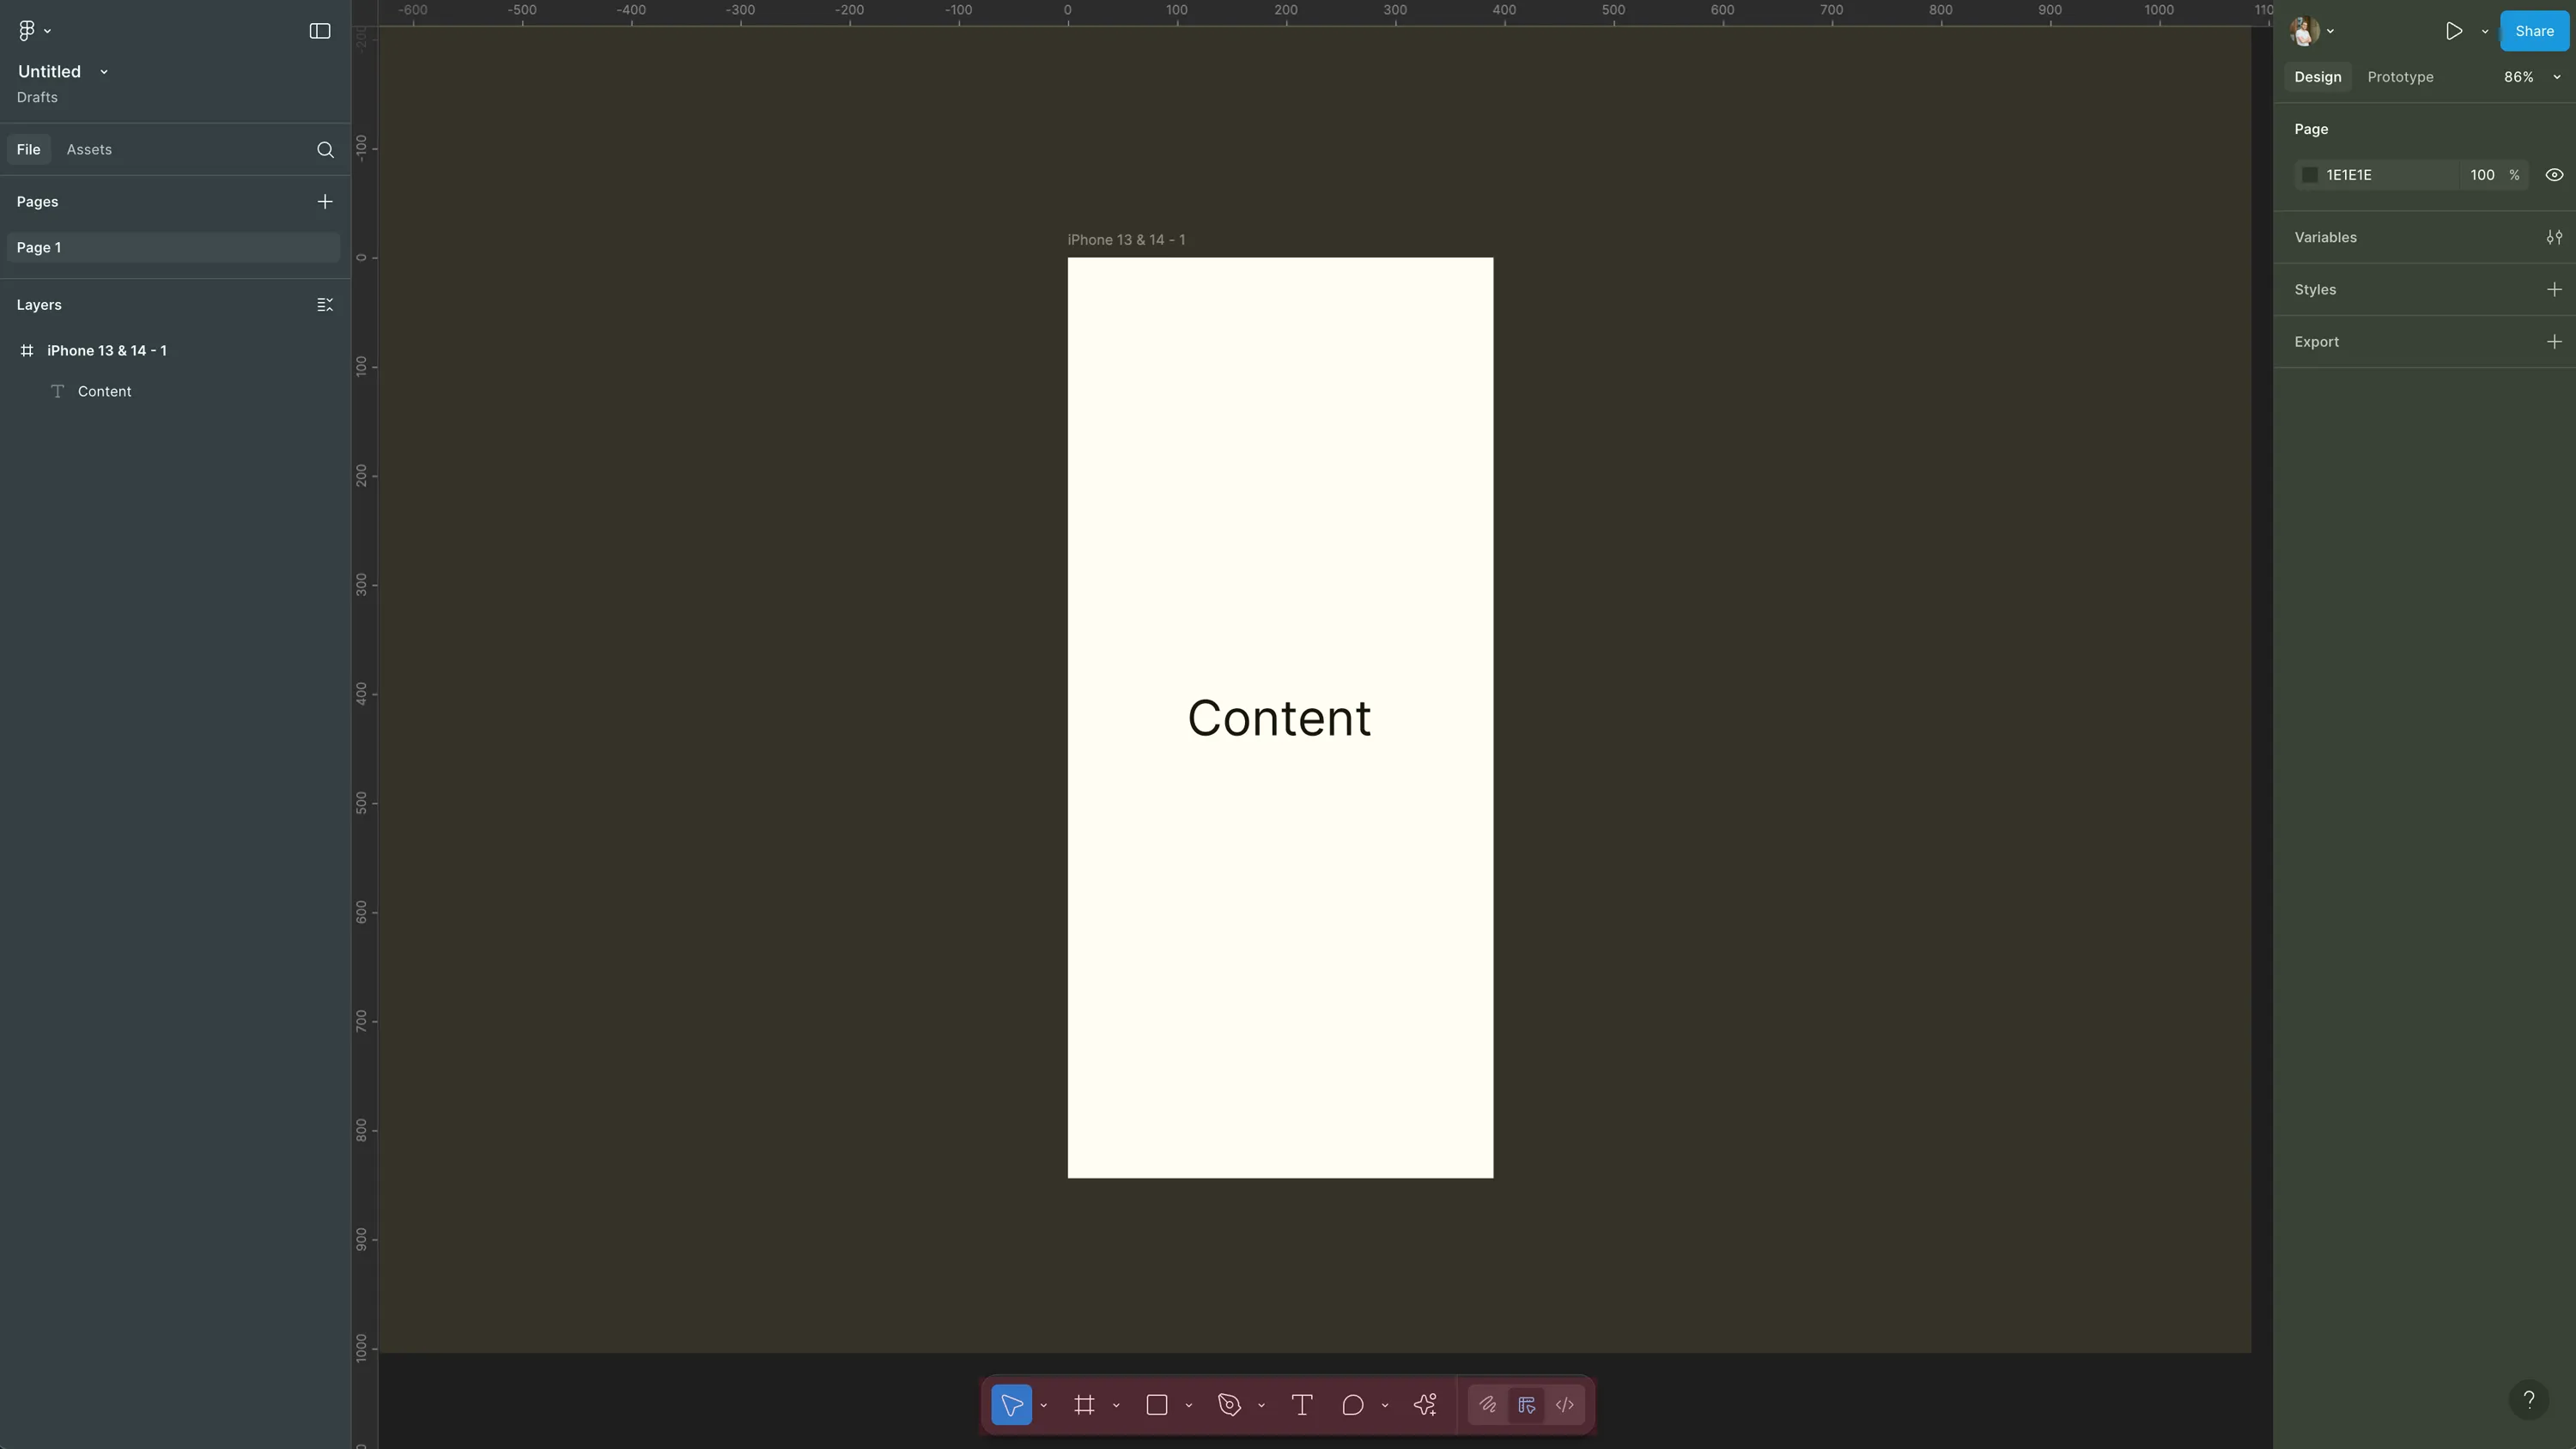Screen dimensions: 2576x1449
Task: Select the Text tool in the toolbar
Action: [x=1302, y=1405]
